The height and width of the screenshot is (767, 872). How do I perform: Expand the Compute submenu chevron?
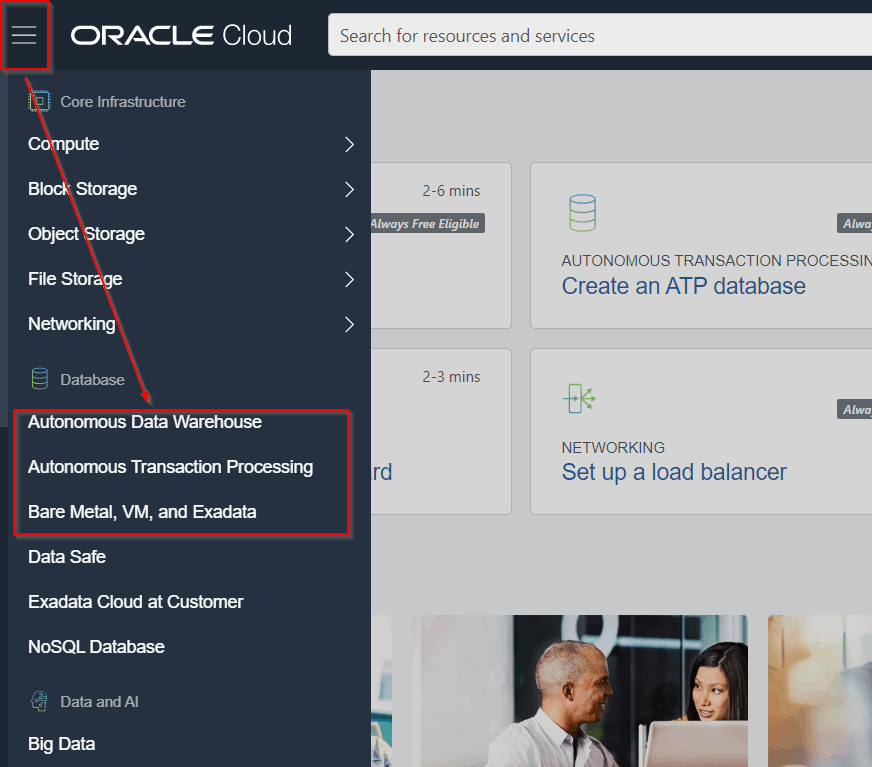(x=349, y=144)
